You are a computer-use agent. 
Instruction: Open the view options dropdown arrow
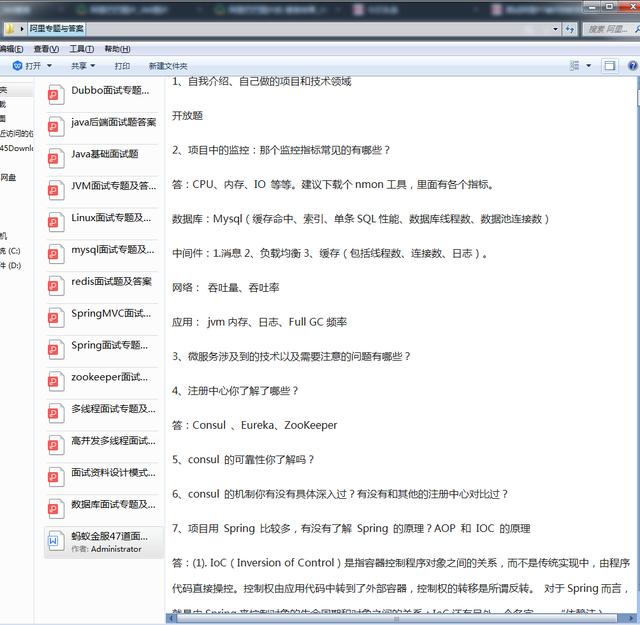tap(589, 66)
